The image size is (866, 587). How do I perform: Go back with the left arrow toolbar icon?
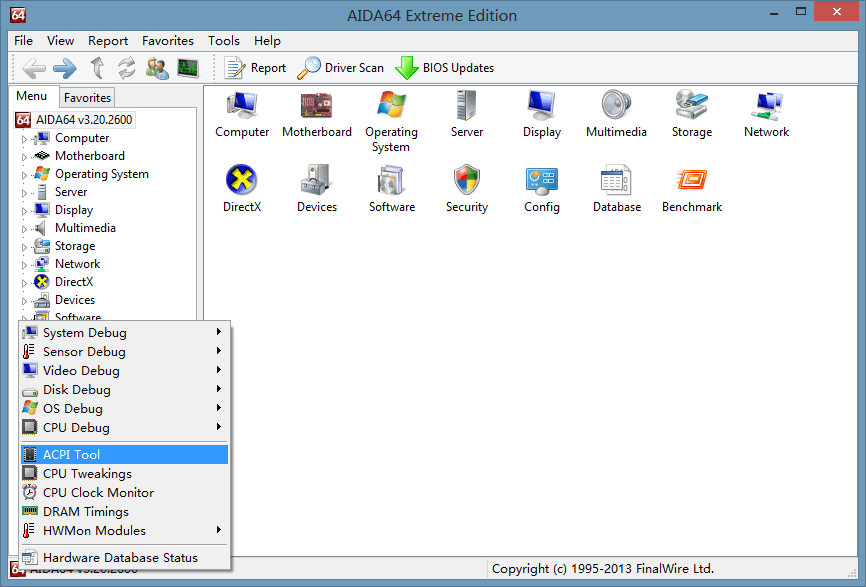(34, 68)
